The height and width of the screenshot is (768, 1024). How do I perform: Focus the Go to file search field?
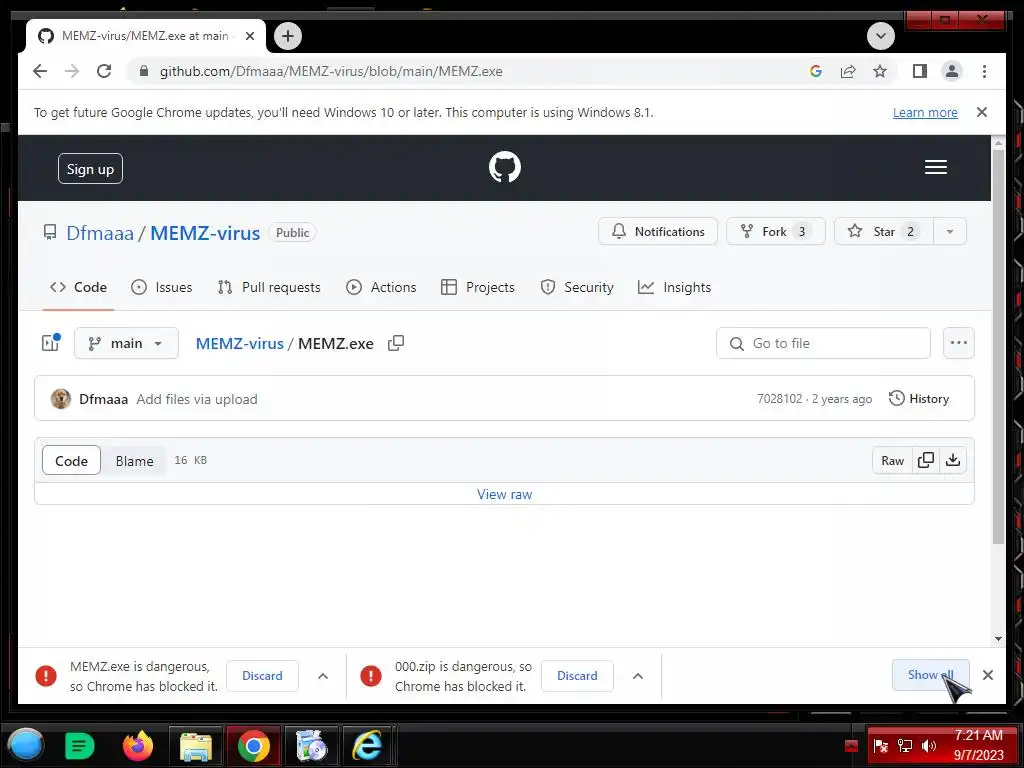click(823, 343)
